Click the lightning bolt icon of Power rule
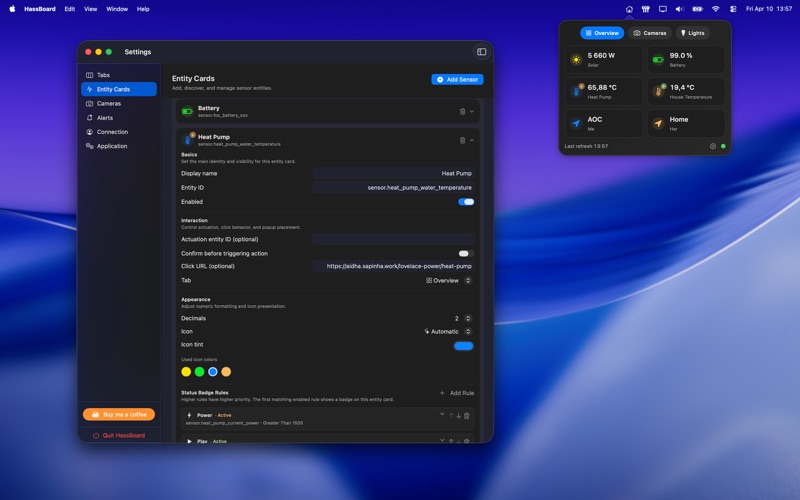The height and width of the screenshot is (500, 800). point(189,415)
